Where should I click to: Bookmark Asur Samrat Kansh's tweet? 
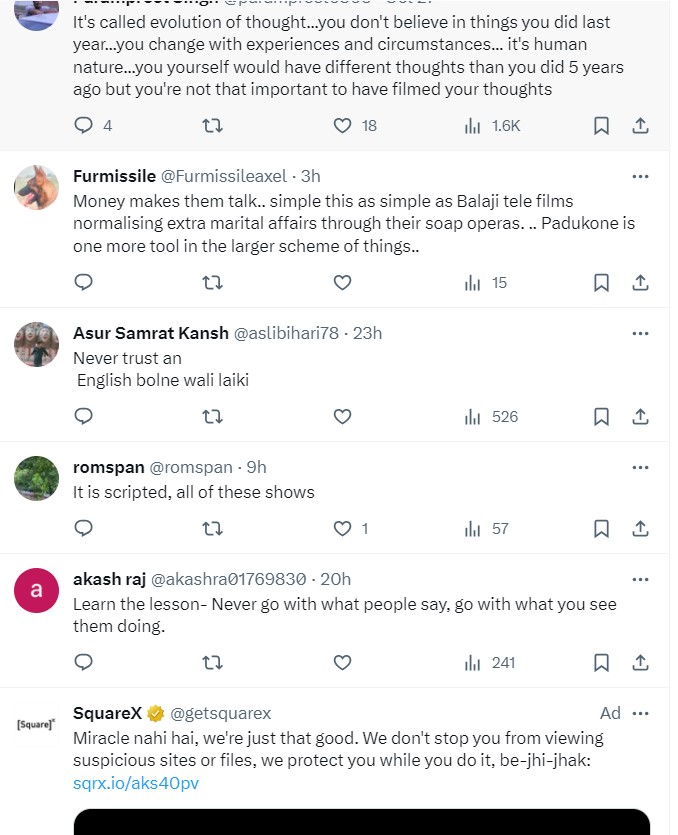point(601,417)
